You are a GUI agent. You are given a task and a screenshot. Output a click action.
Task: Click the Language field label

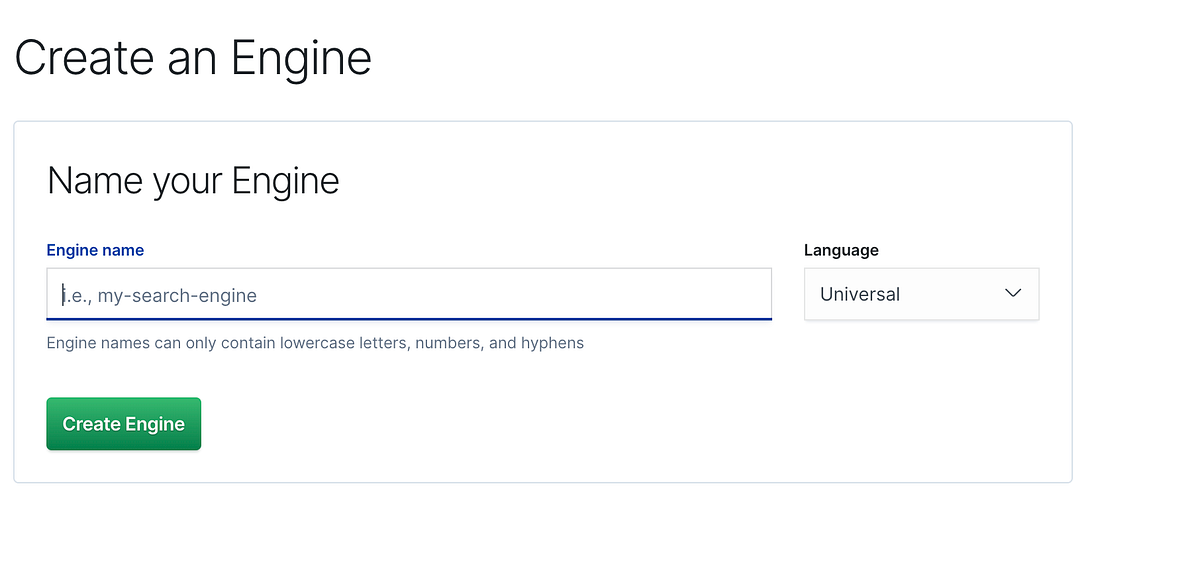pyautogui.click(x=840, y=250)
